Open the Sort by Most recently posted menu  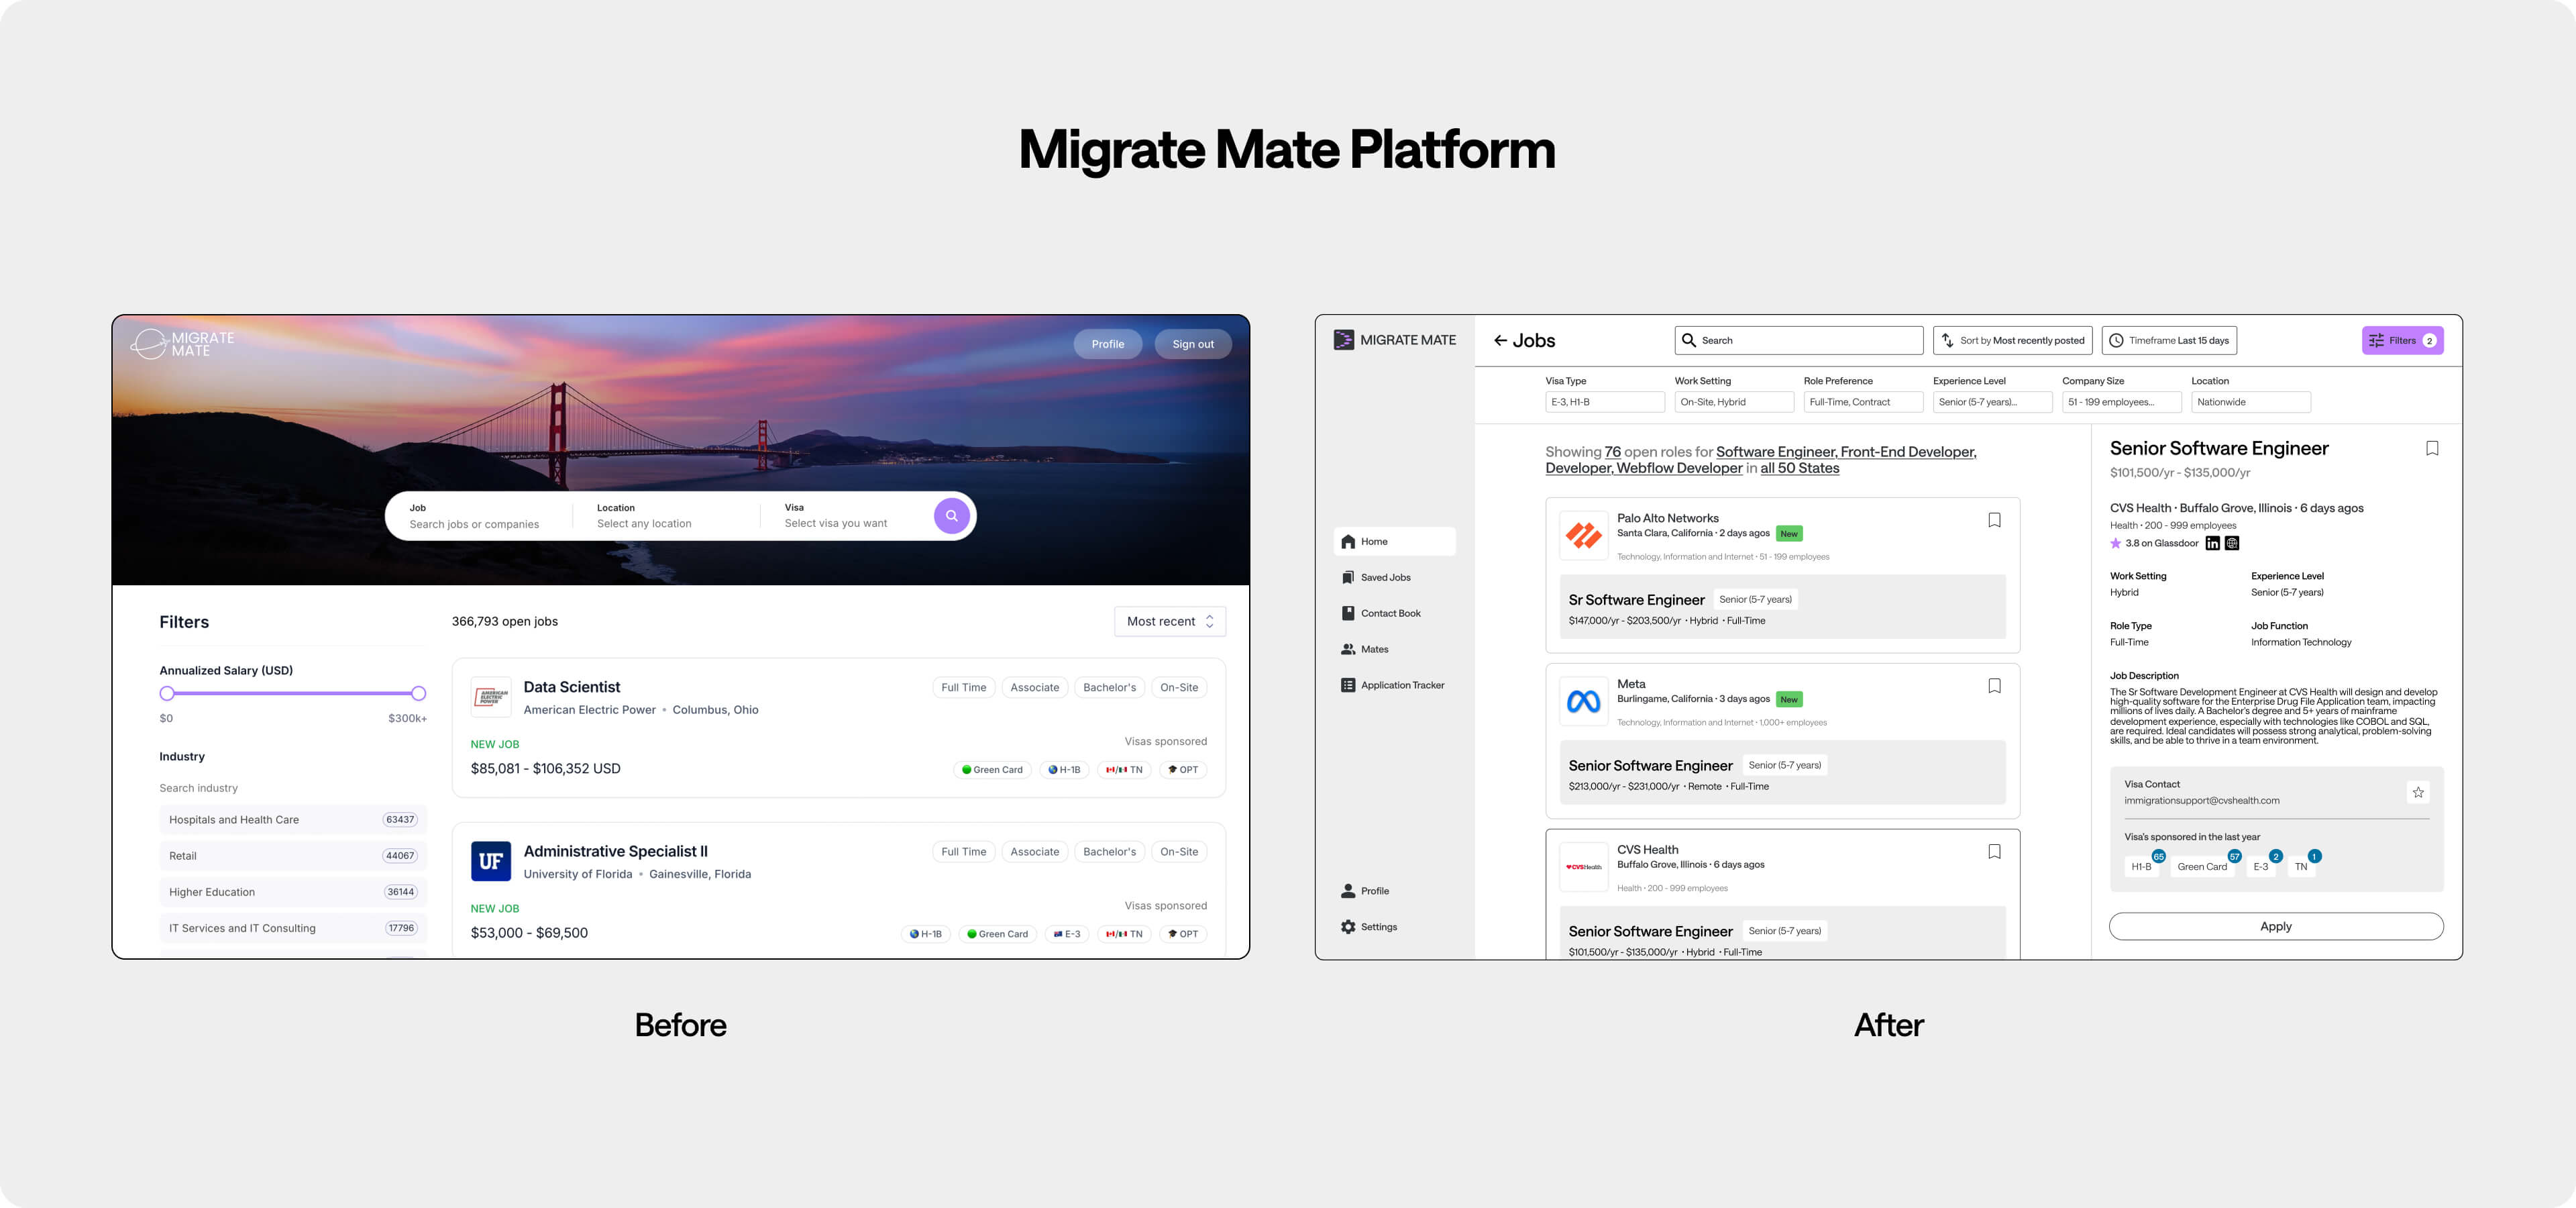(x=2012, y=341)
